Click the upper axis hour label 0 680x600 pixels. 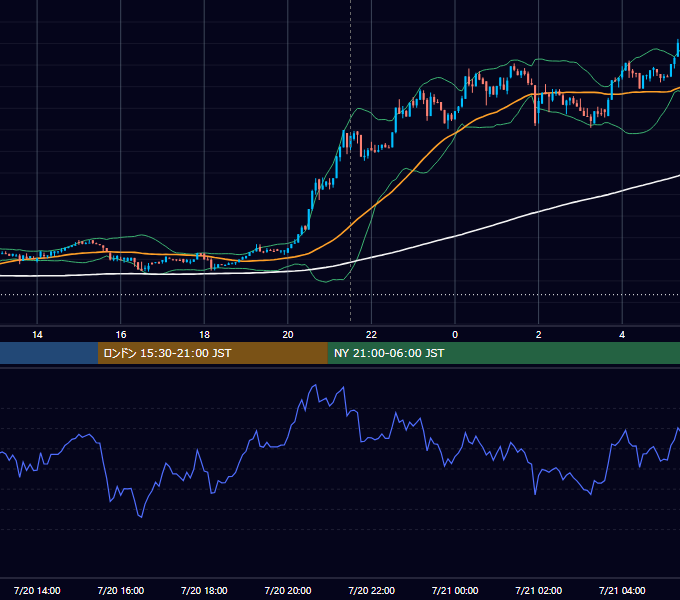pyautogui.click(x=455, y=335)
